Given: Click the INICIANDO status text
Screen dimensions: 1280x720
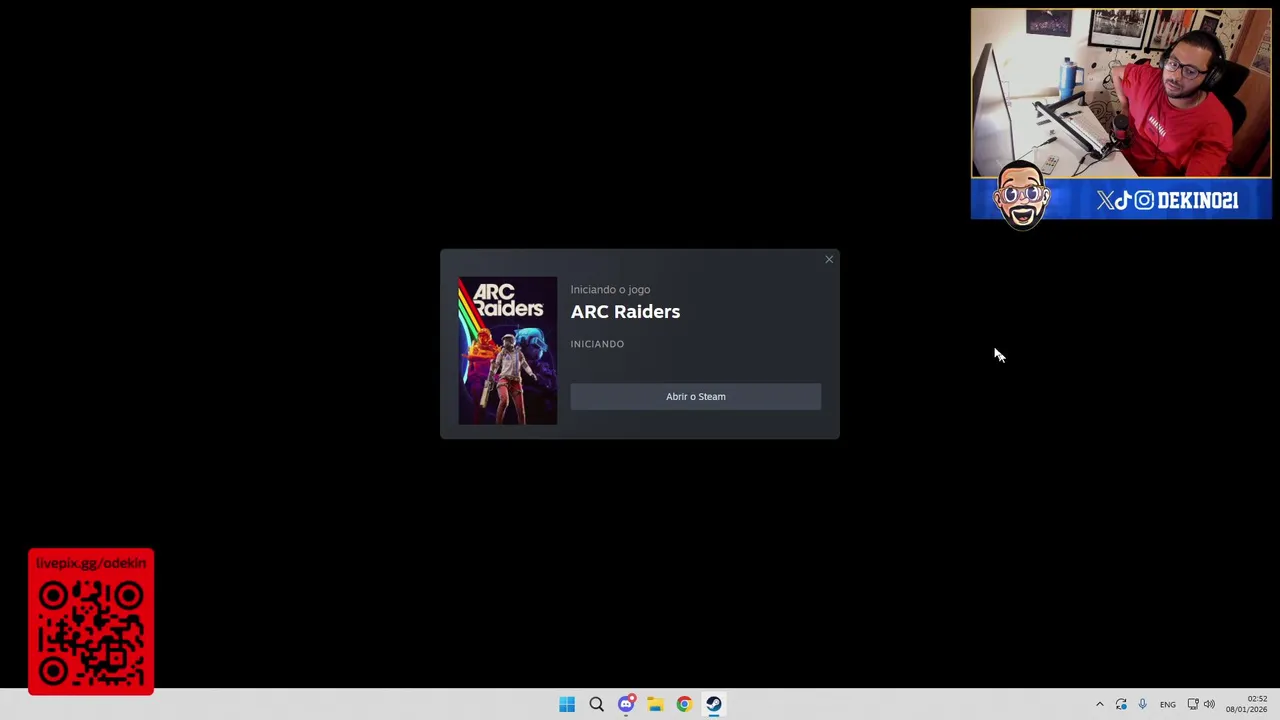Looking at the screenshot, I should [x=597, y=344].
